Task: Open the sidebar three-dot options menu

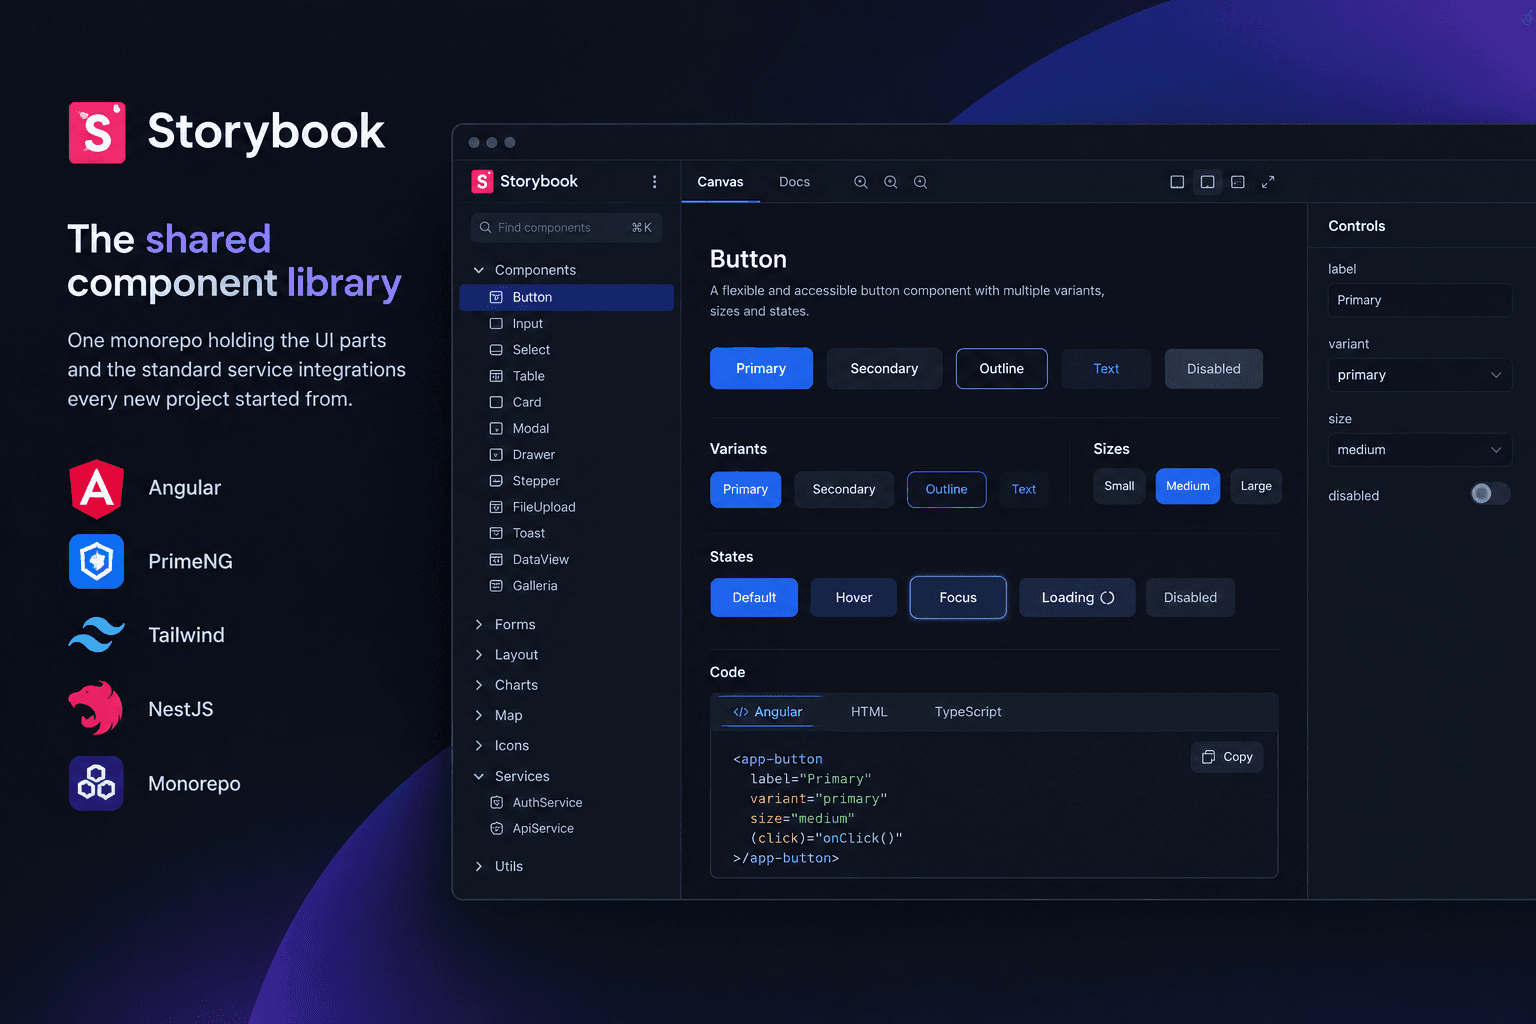Action: tap(654, 182)
